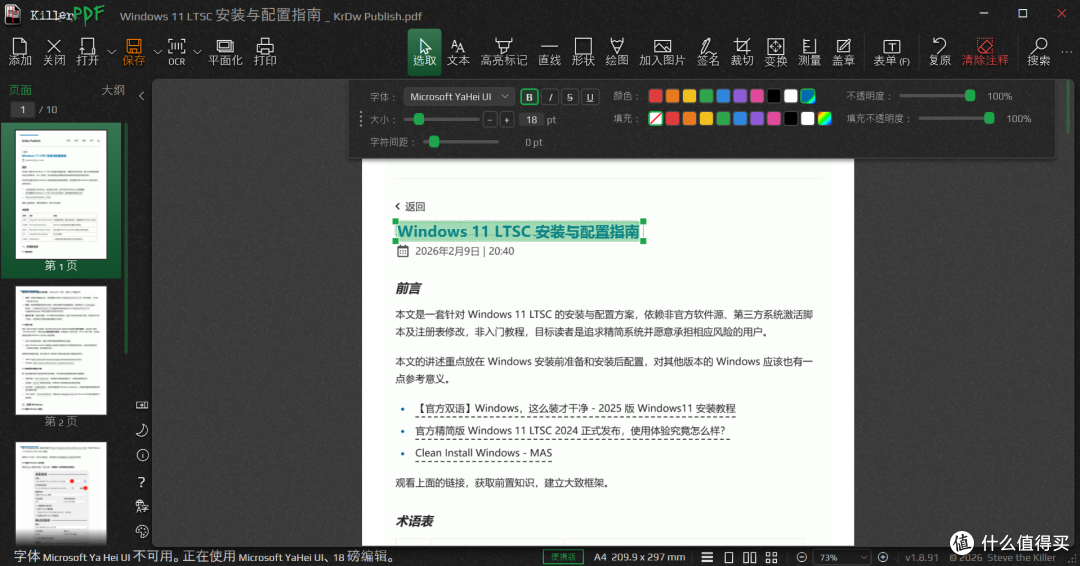Open the 73% zoom level dropdown

842,557
